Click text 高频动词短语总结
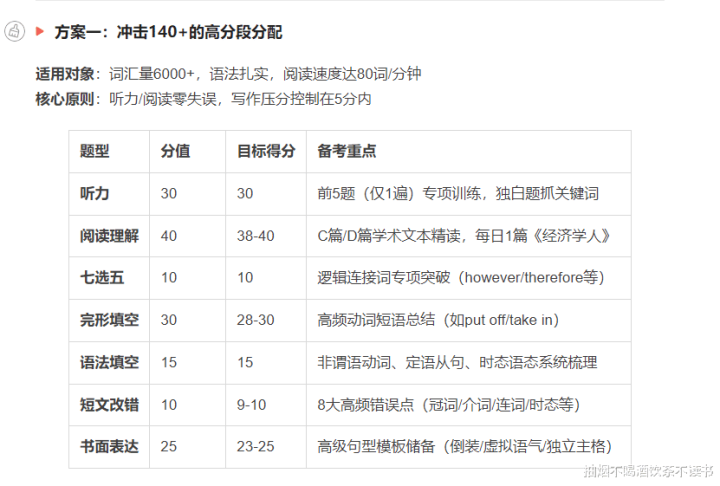Image resolution: width=720 pixels, height=486 pixels. coord(376,320)
